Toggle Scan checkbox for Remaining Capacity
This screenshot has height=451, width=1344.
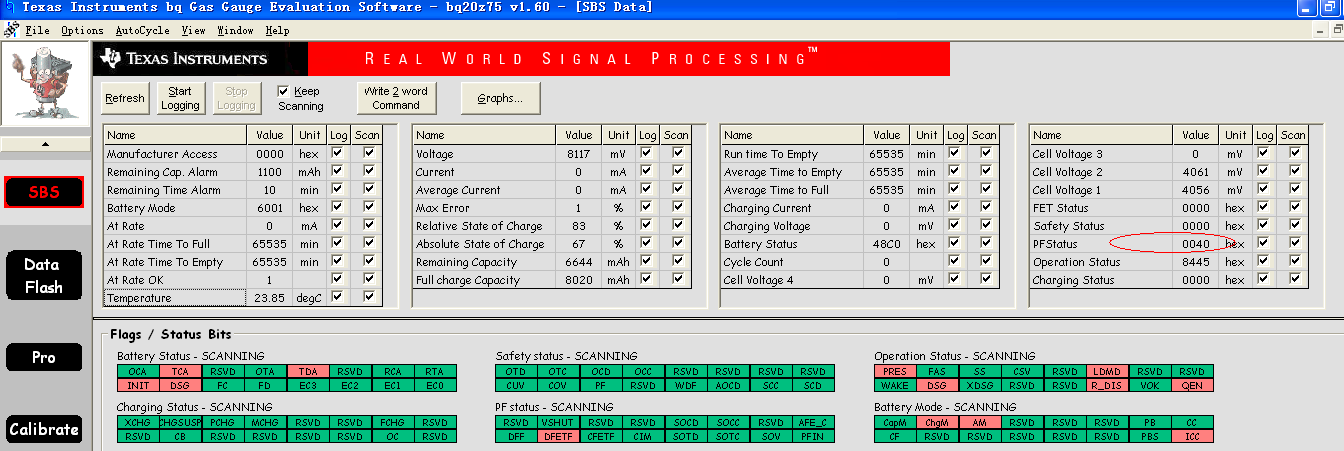point(678,262)
